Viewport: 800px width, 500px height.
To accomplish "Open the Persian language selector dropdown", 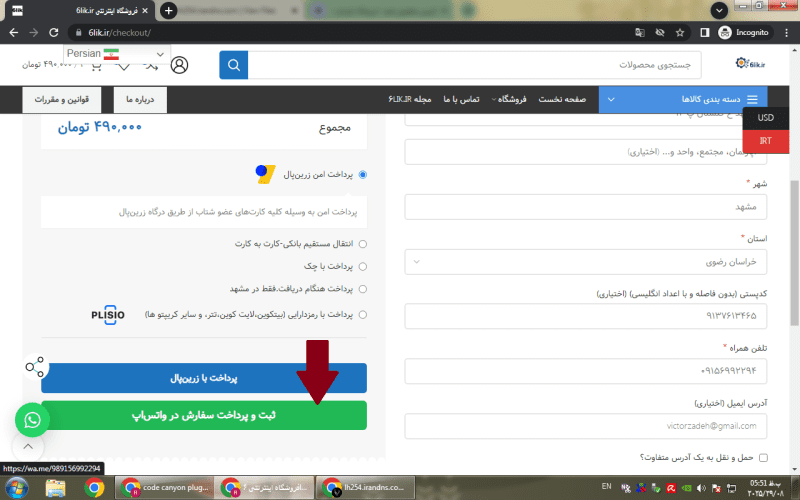I will coord(116,54).
